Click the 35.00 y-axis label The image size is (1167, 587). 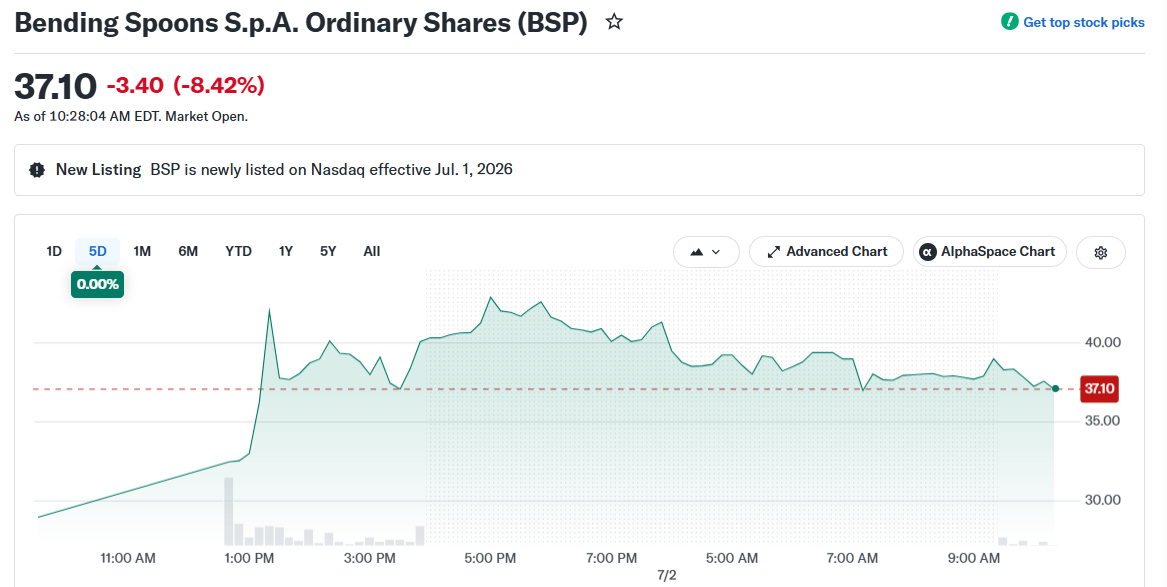click(1102, 421)
